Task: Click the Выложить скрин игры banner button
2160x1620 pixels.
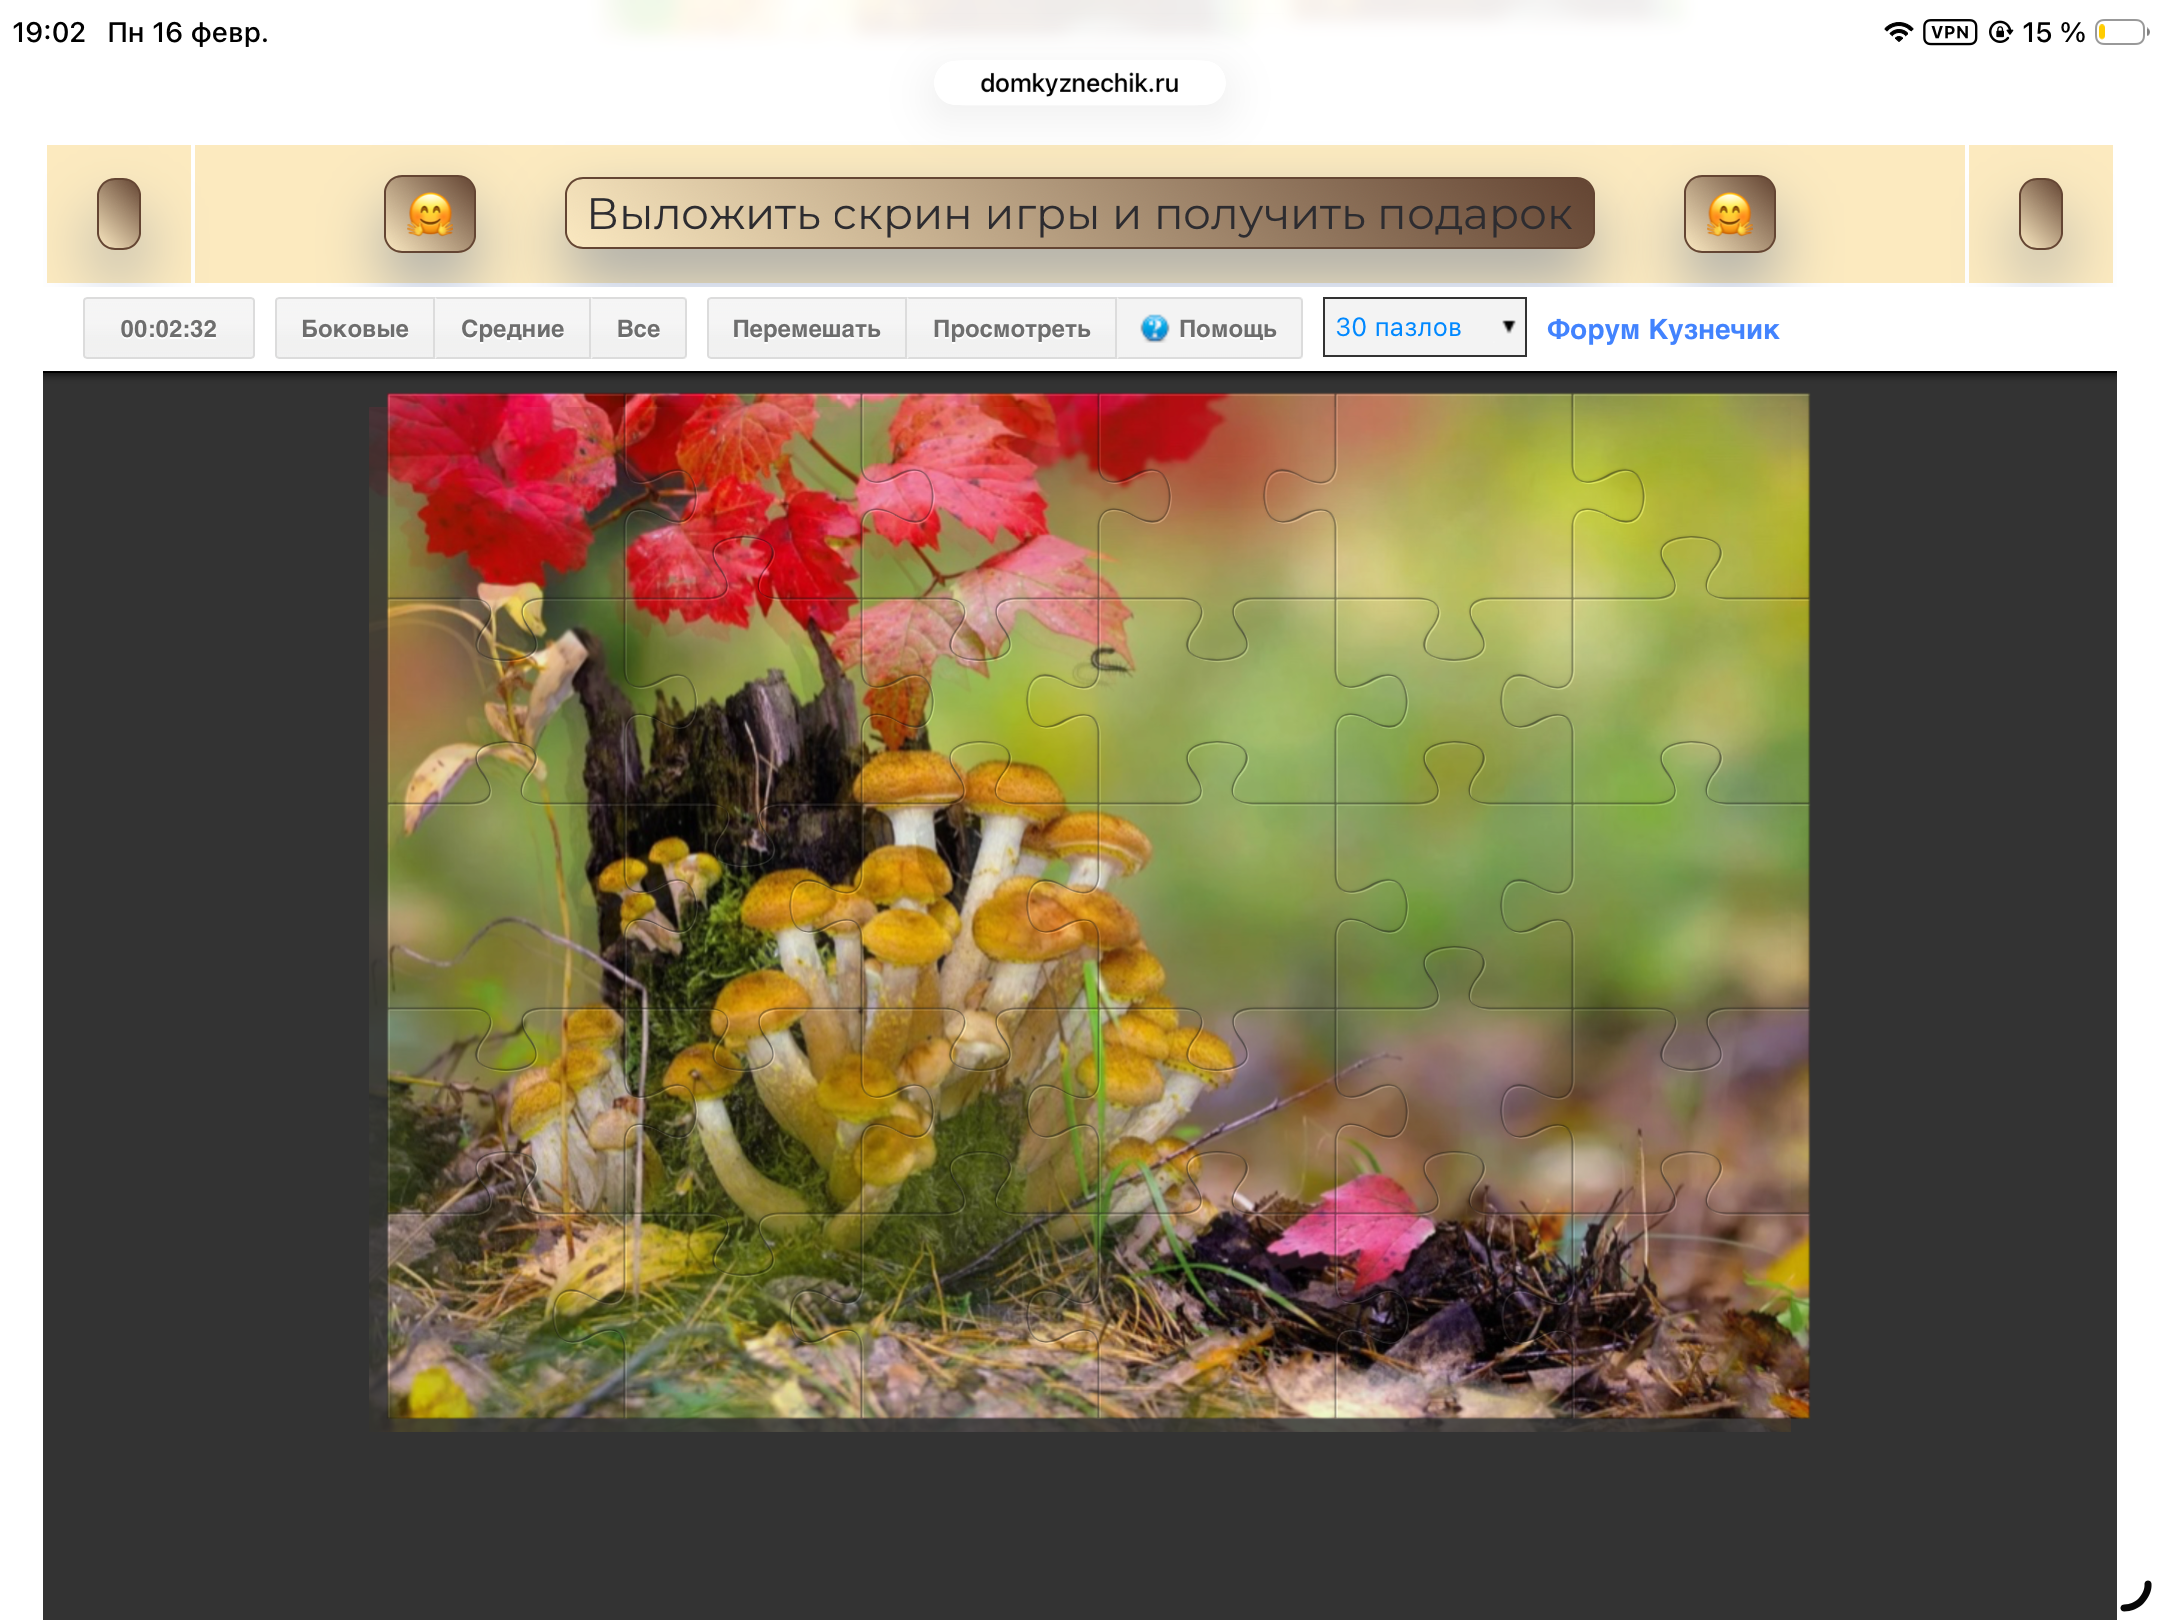Action: coord(1079,214)
